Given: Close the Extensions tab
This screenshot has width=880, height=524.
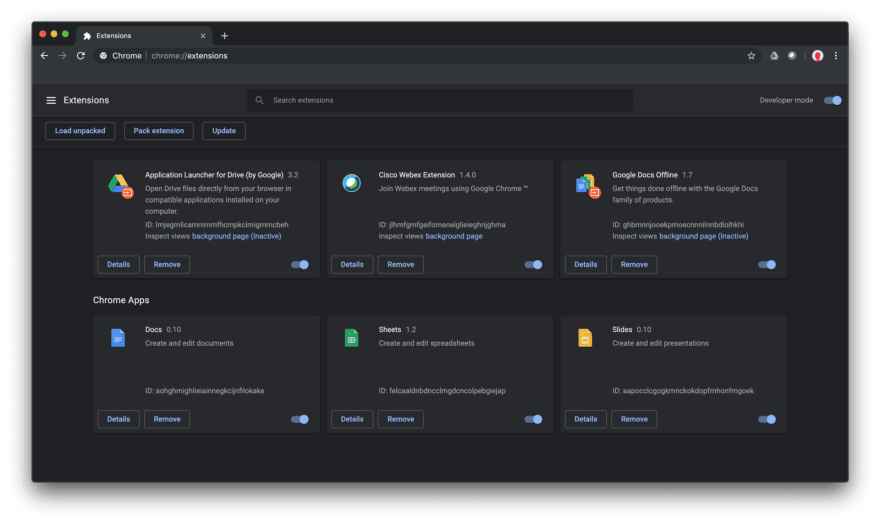Looking at the screenshot, I should [203, 36].
